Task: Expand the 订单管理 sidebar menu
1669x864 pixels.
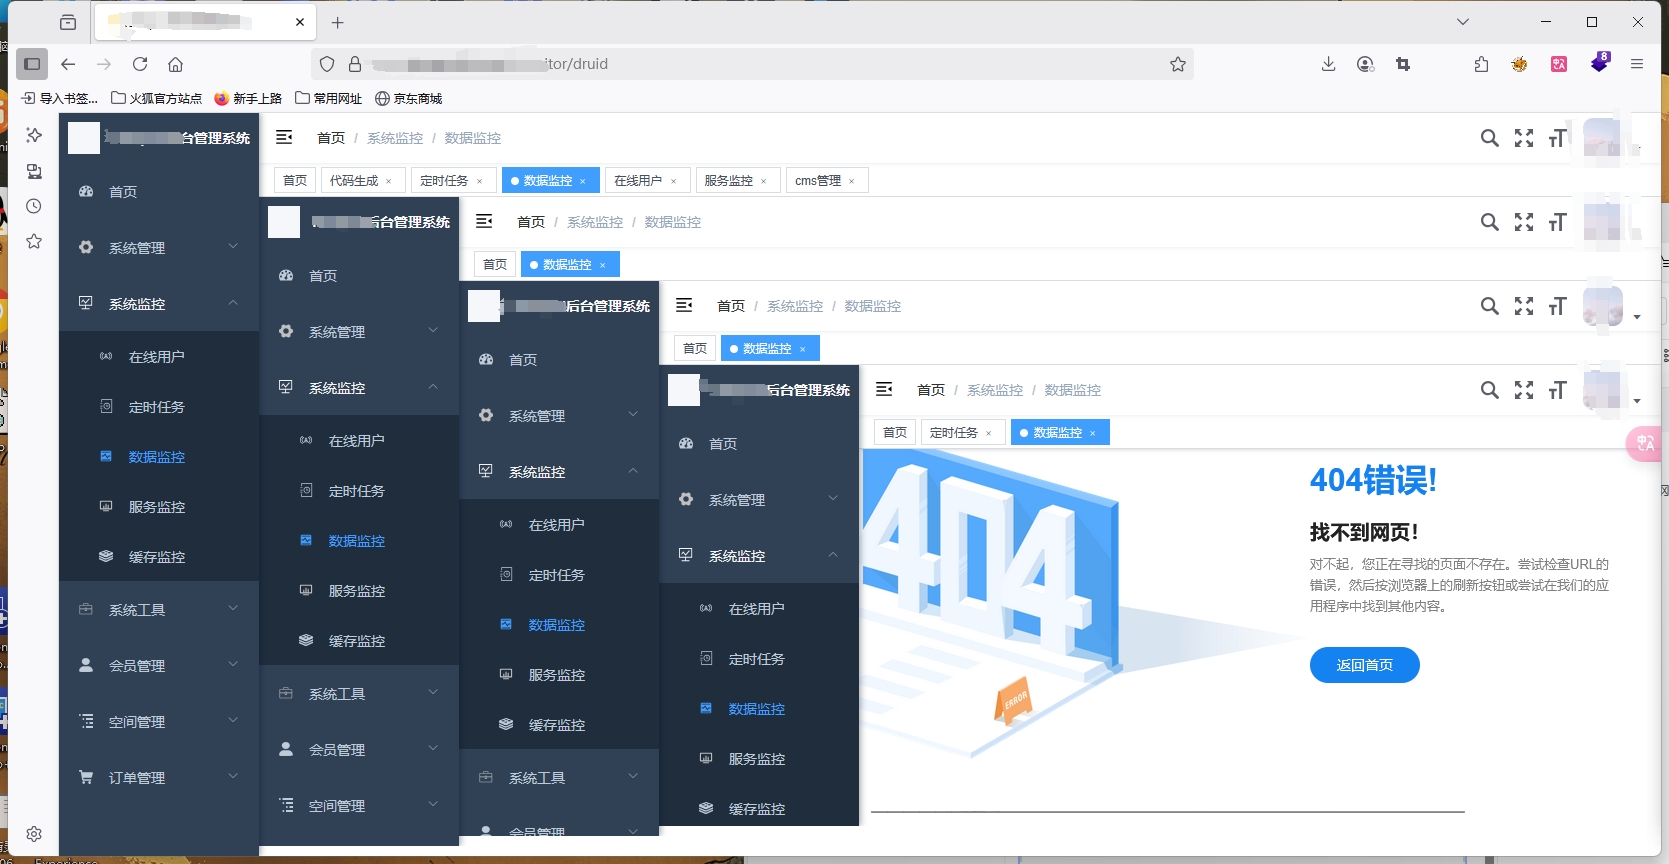Action: [x=158, y=777]
